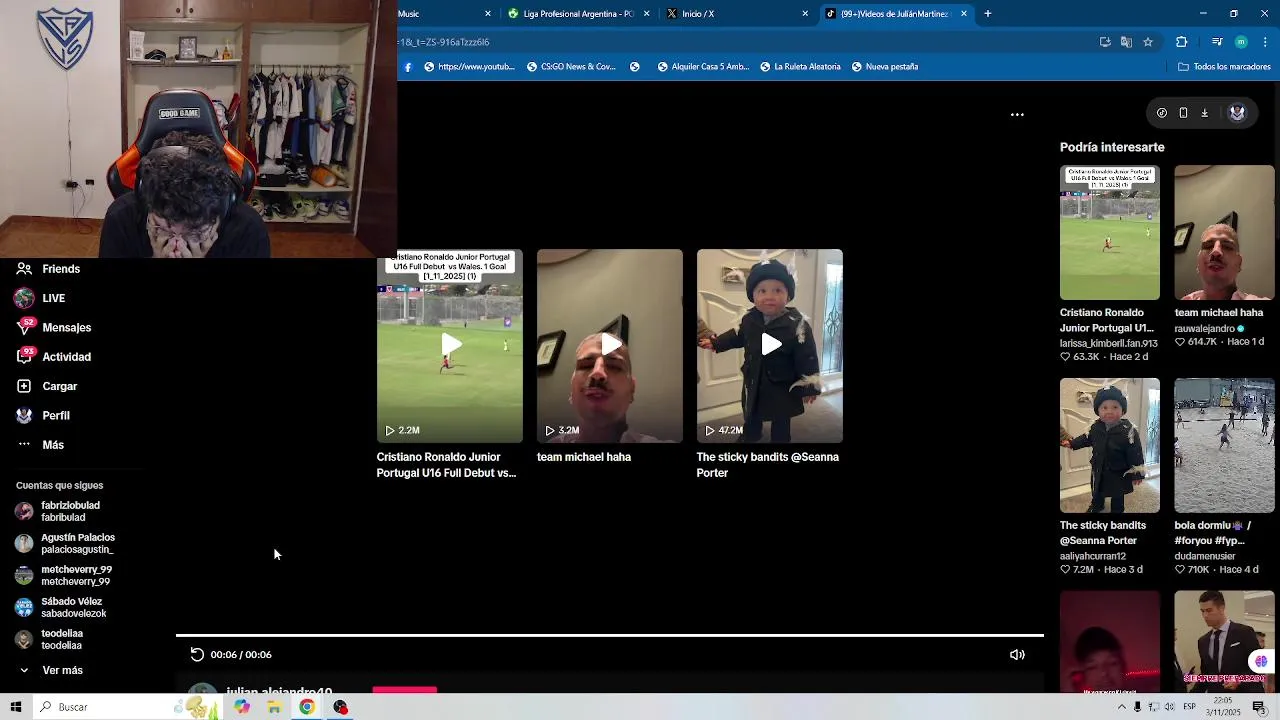Open Cristiano Ronaldo Junior Portugal U16 title
Viewport: 1280px width, 720px height.
coord(446,465)
